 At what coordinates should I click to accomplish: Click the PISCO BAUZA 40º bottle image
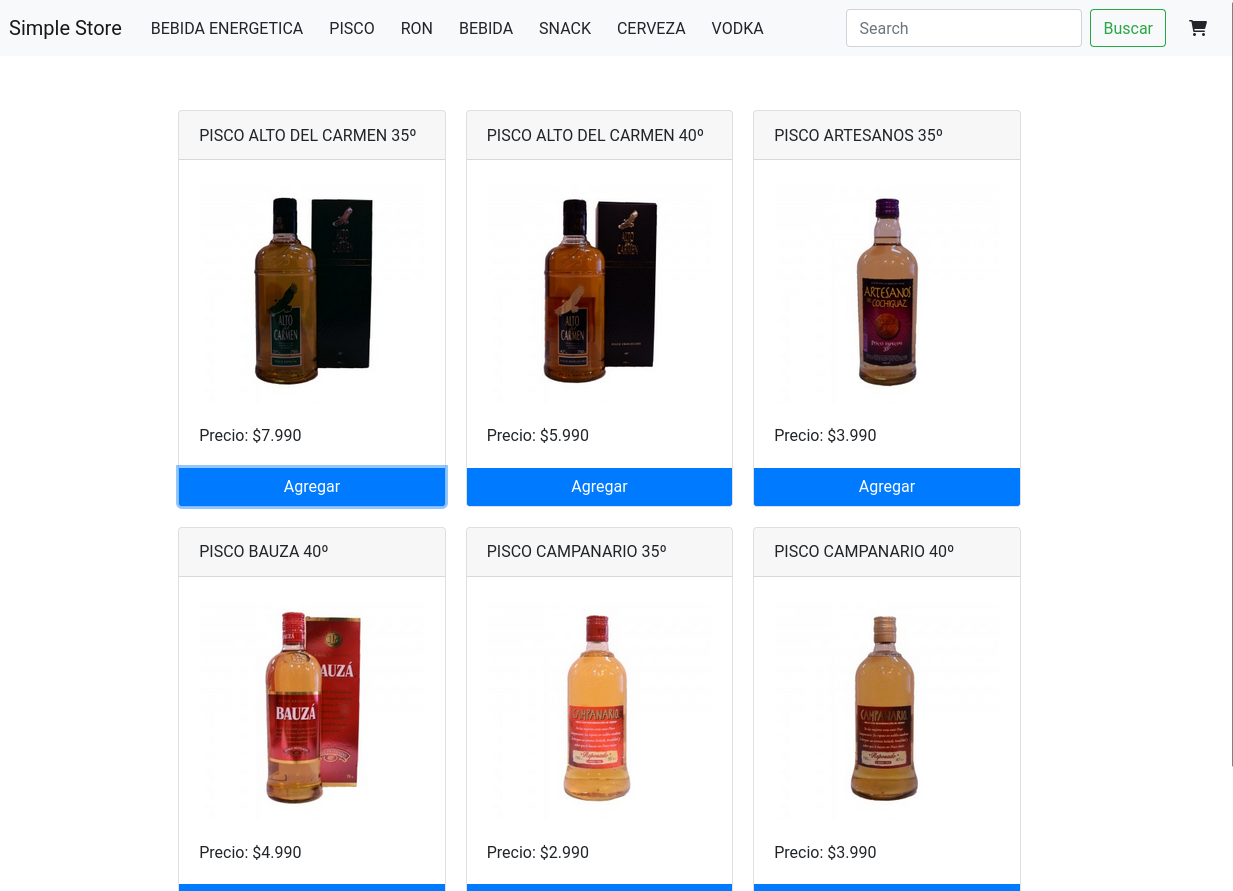click(x=311, y=706)
